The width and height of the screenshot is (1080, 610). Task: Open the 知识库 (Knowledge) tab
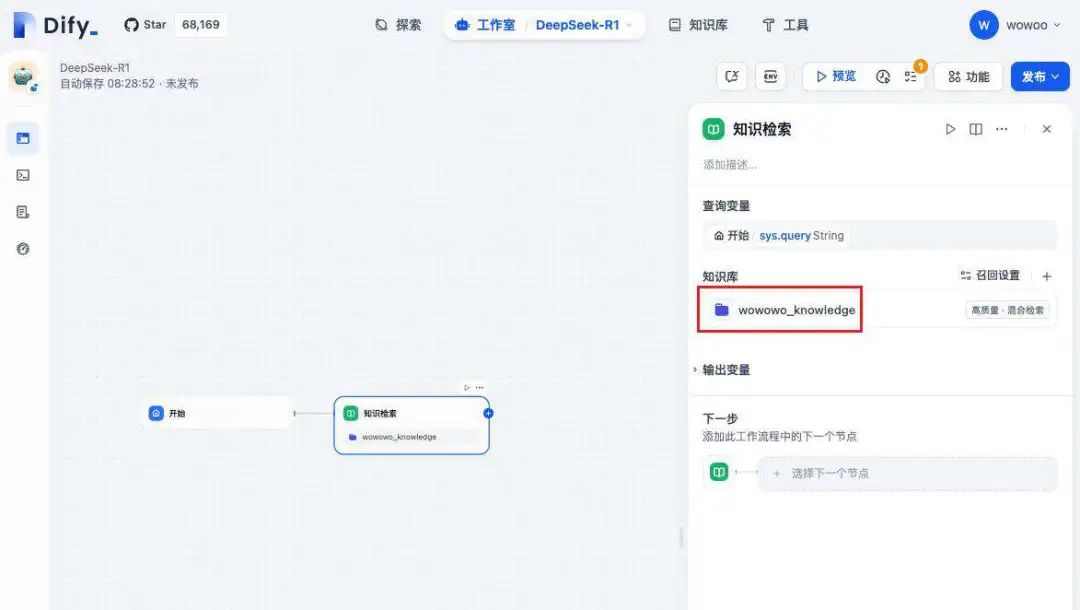point(698,25)
